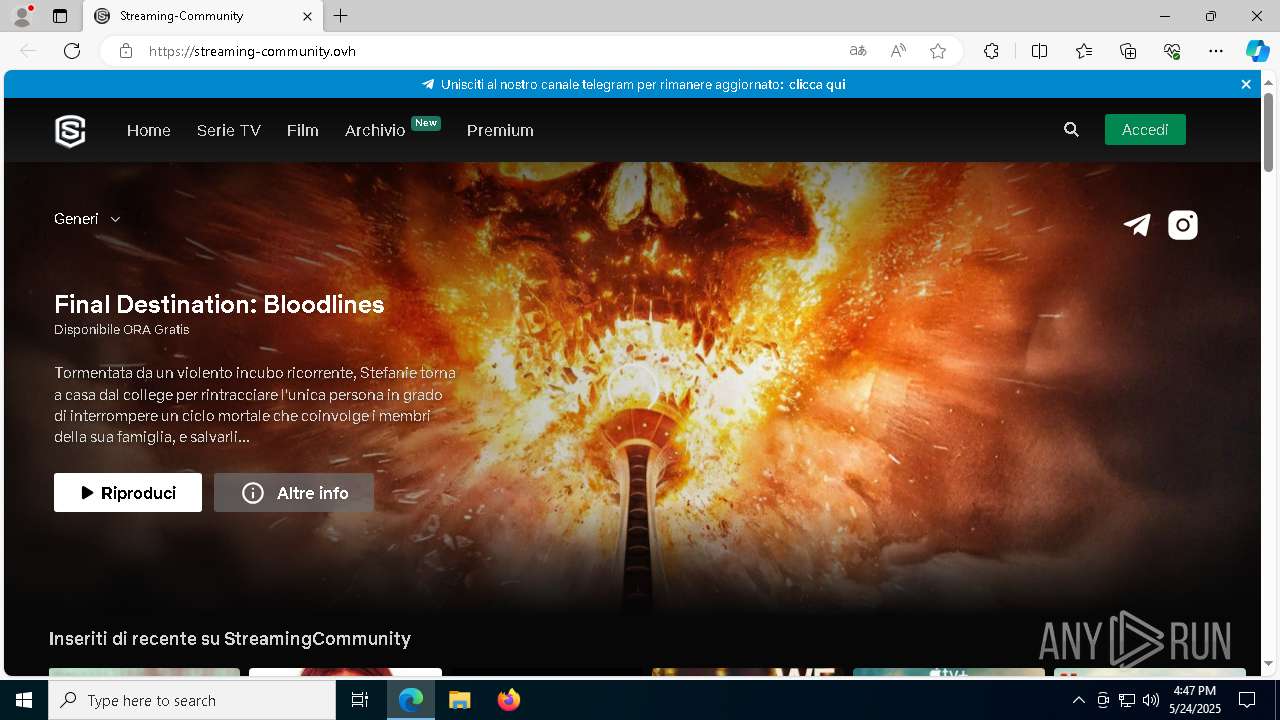
Task: Open the Windows Start menu
Action: click(24, 700)
